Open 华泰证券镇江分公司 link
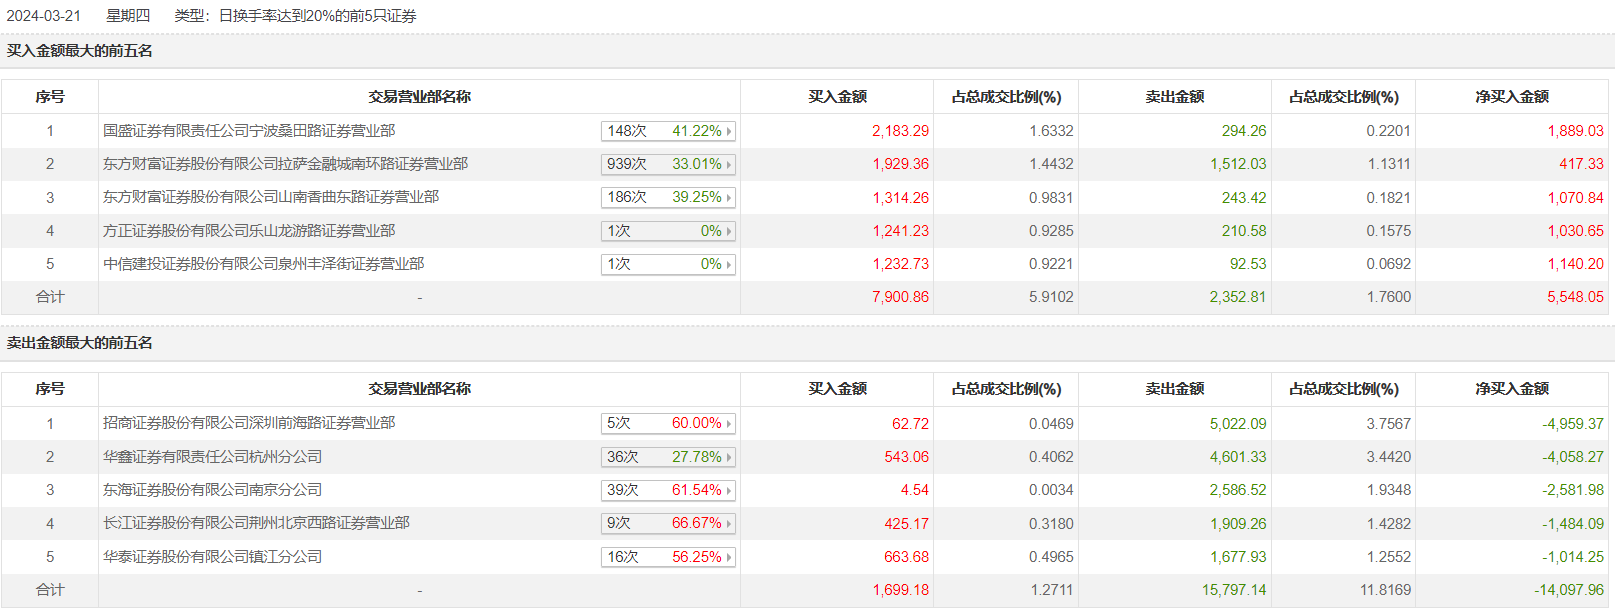The height and width of the screenshot is (610, 1615). point(212,557)
